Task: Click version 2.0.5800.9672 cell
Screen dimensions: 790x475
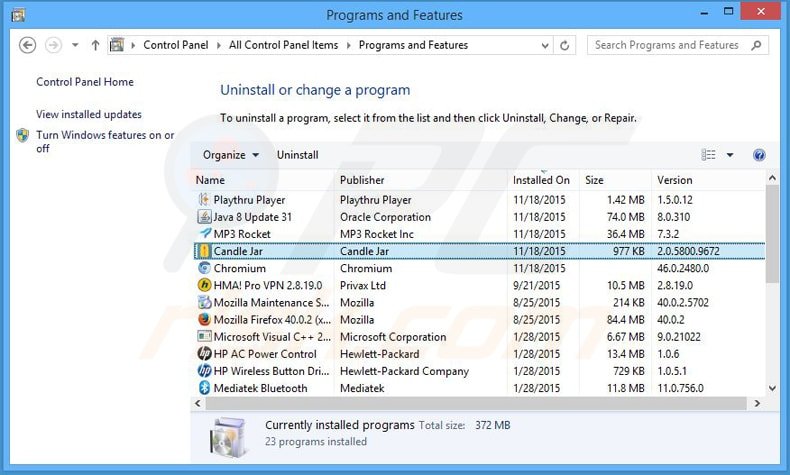Action: pos(688,251)
